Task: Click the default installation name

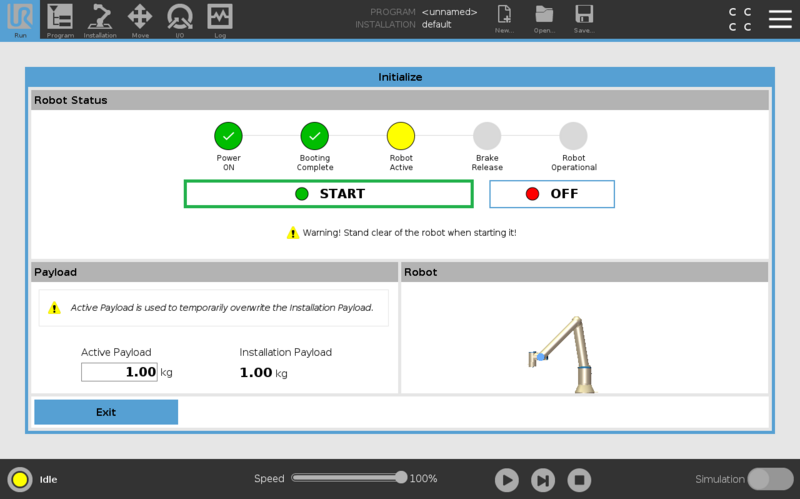Action: [436, 24]
